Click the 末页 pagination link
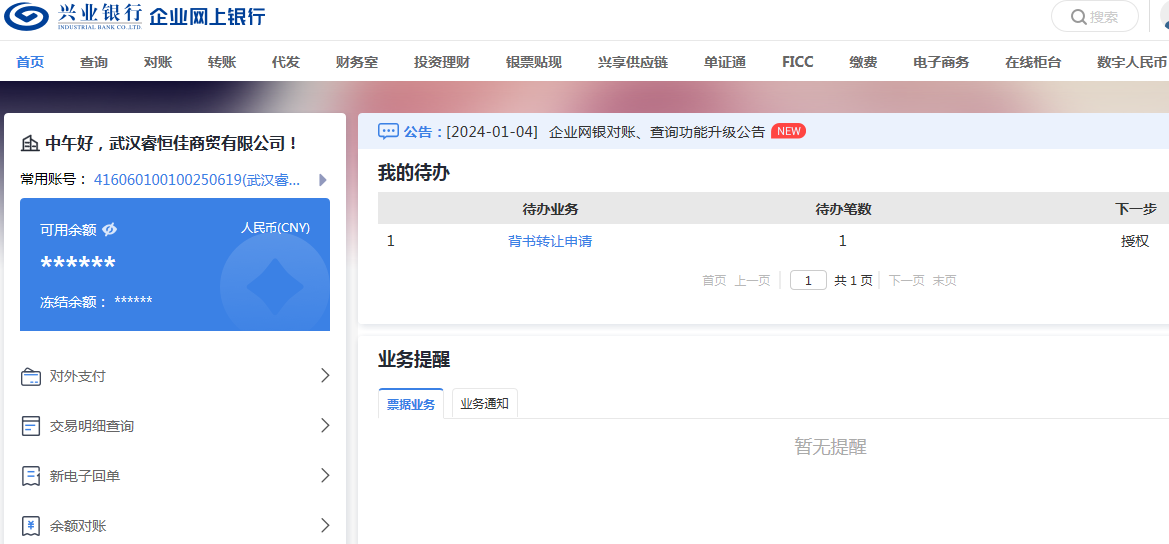Viewport: 1169px width, 544px height. (x=945, y=281)
